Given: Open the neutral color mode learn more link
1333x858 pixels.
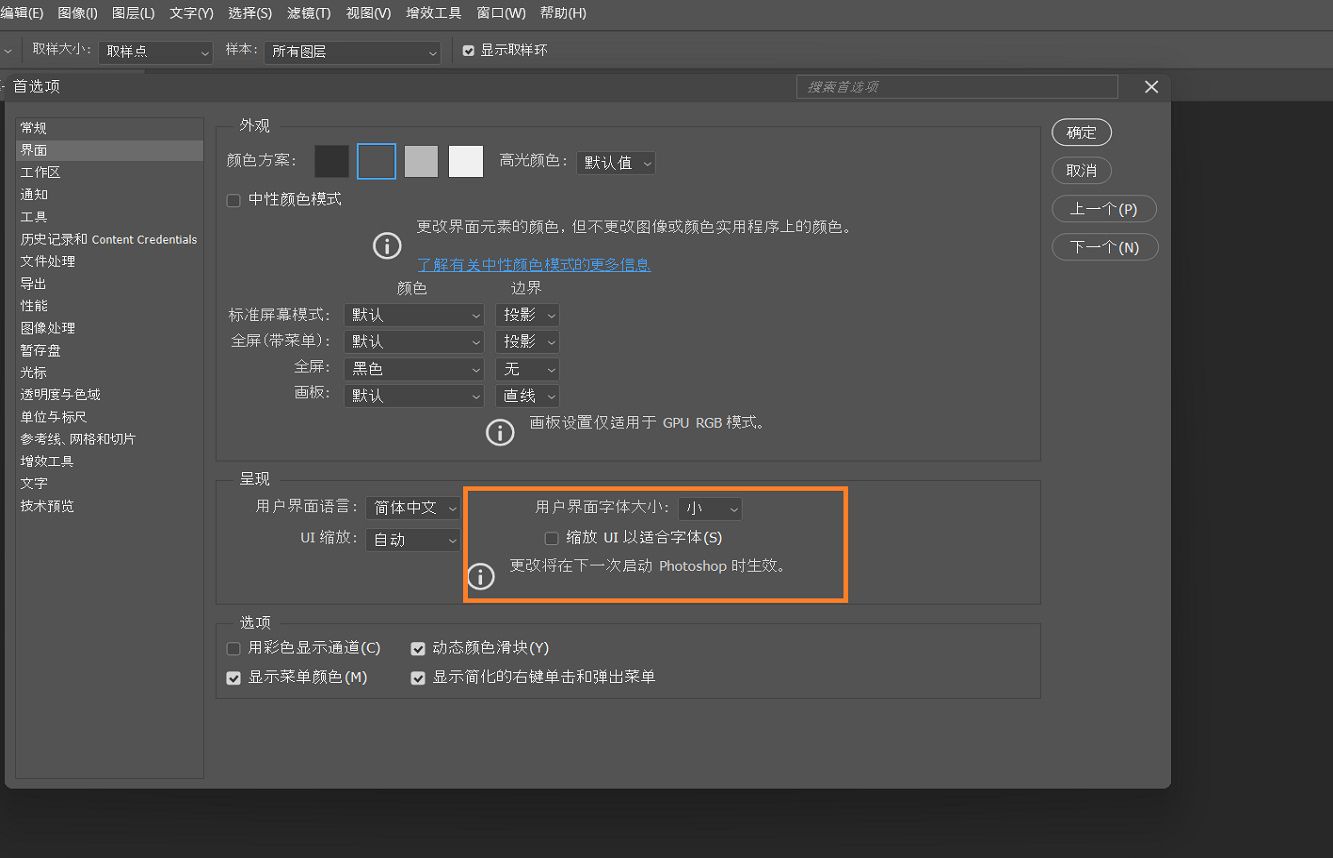Looking at the screenshot, I should 534,264.
